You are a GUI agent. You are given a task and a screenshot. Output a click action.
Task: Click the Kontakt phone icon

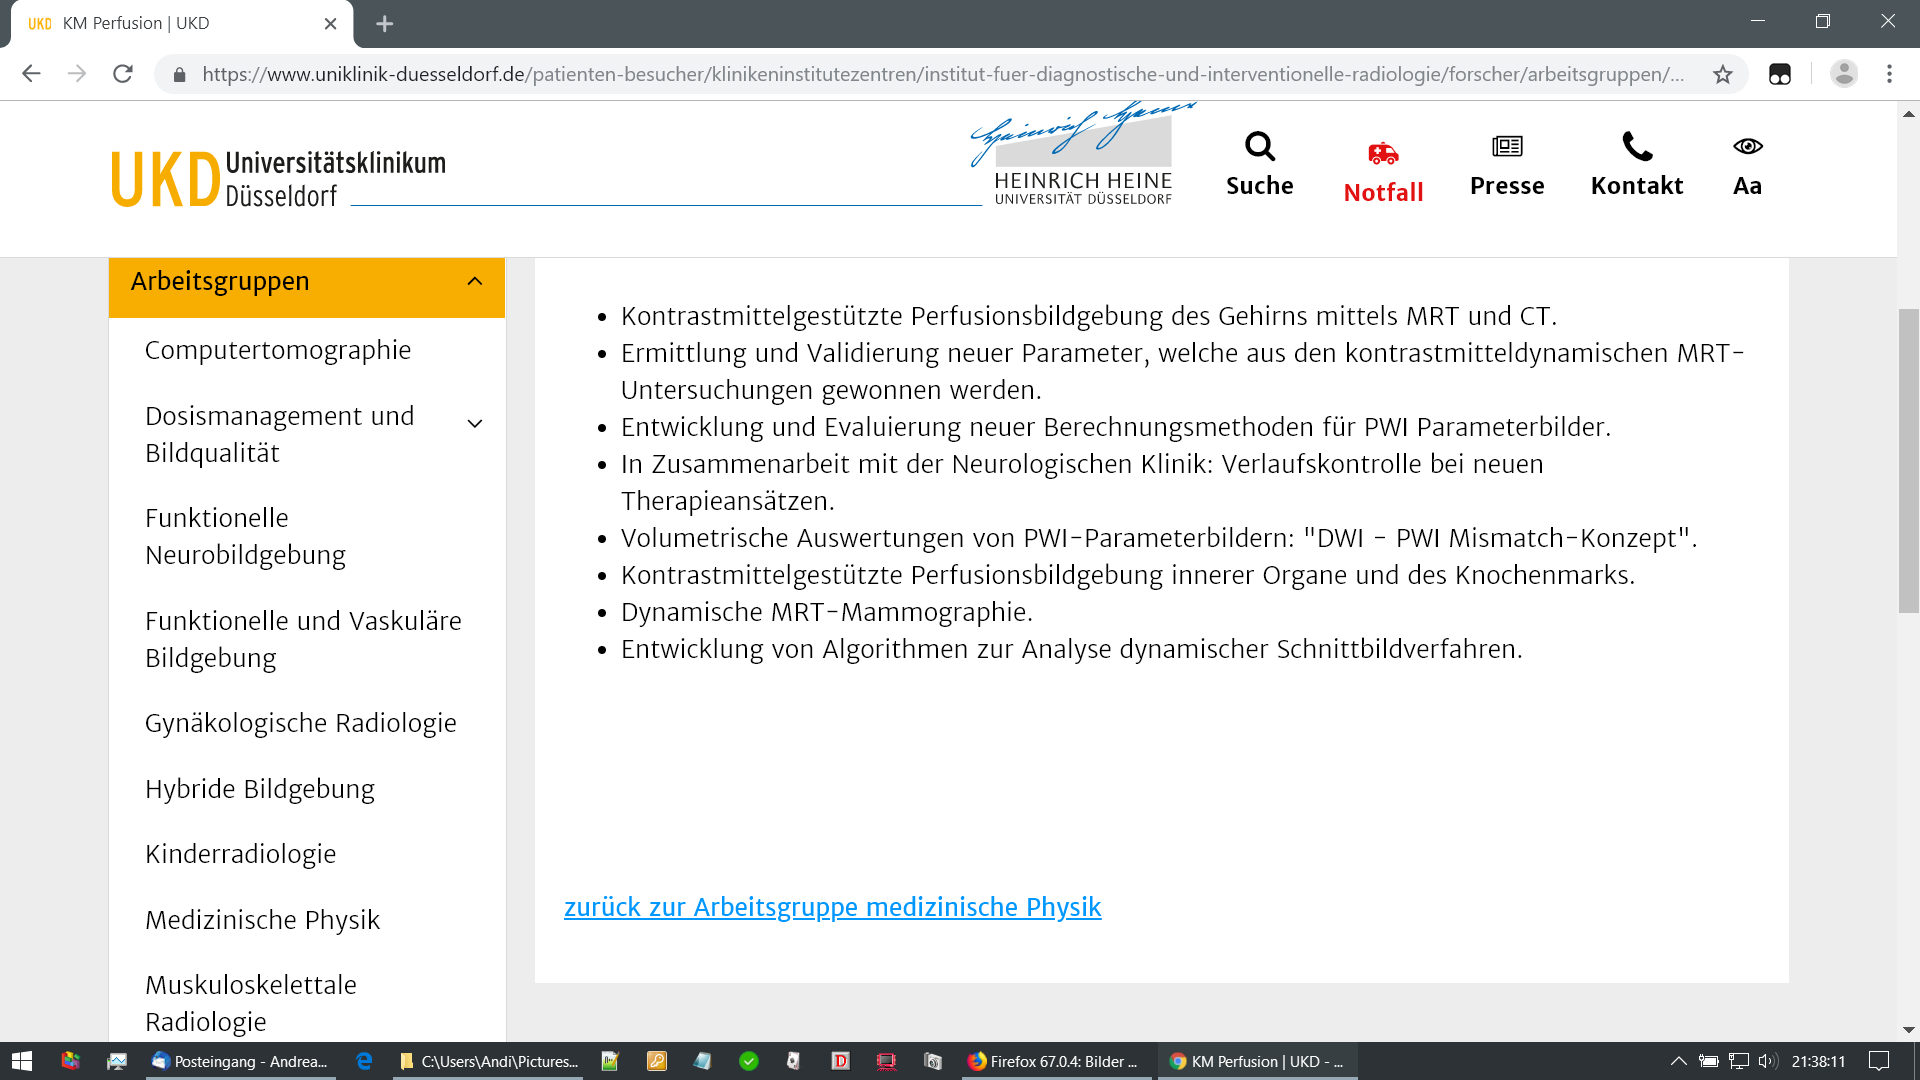coord(1636,147)
